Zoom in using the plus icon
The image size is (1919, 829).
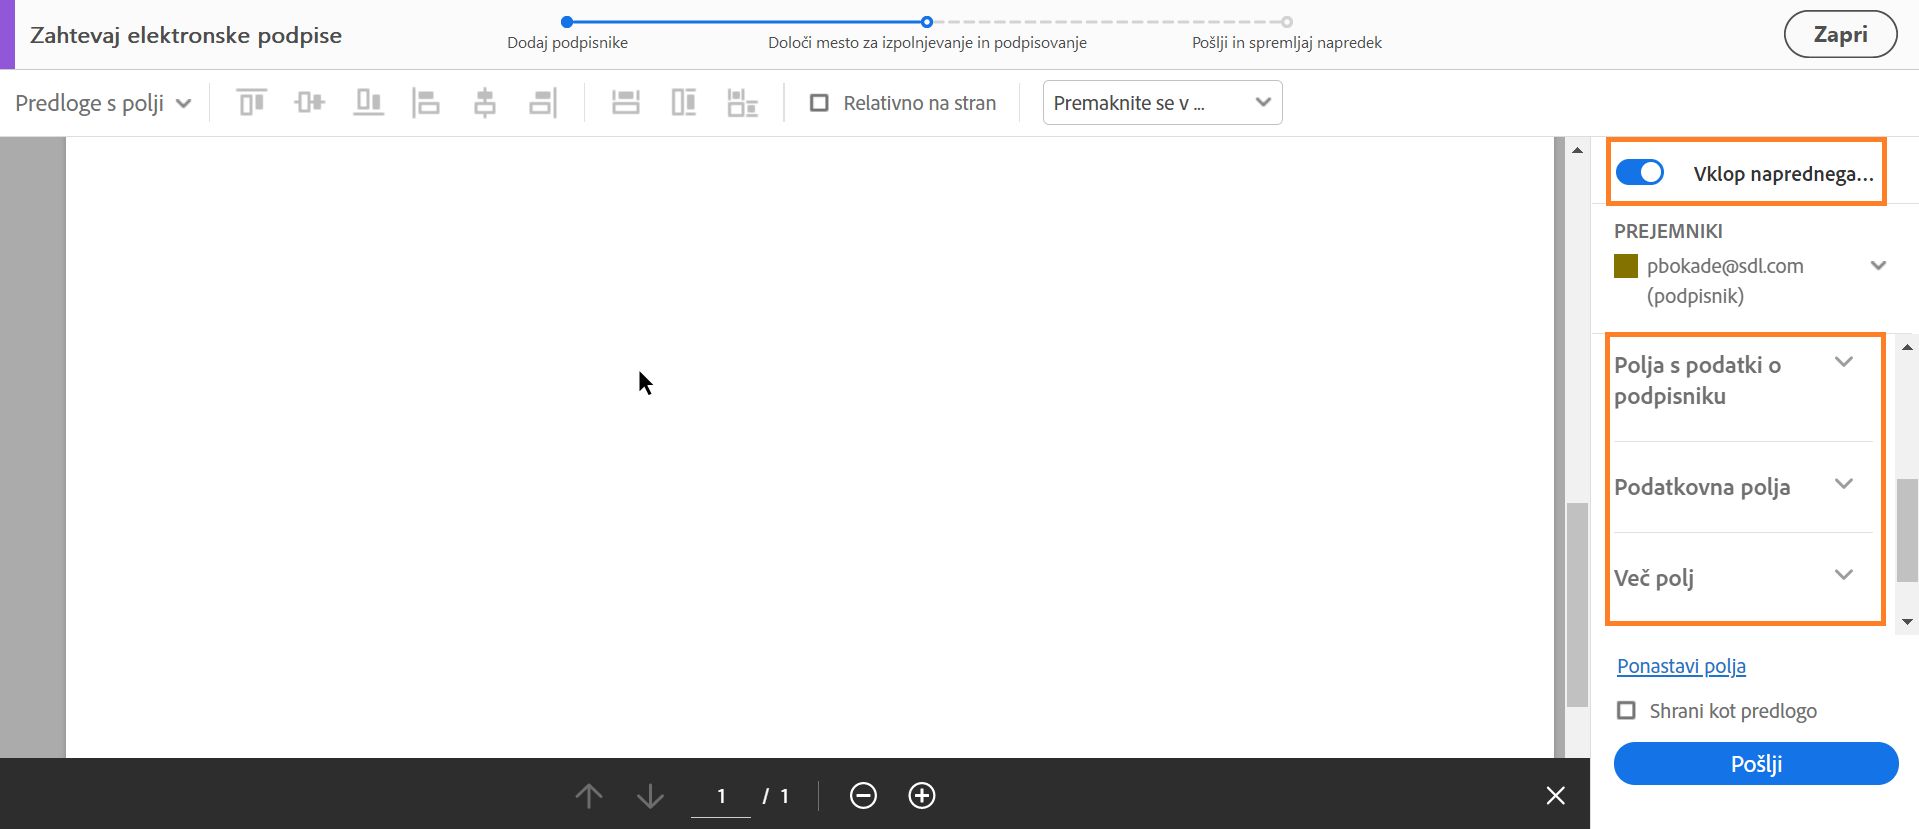(922, 796)
